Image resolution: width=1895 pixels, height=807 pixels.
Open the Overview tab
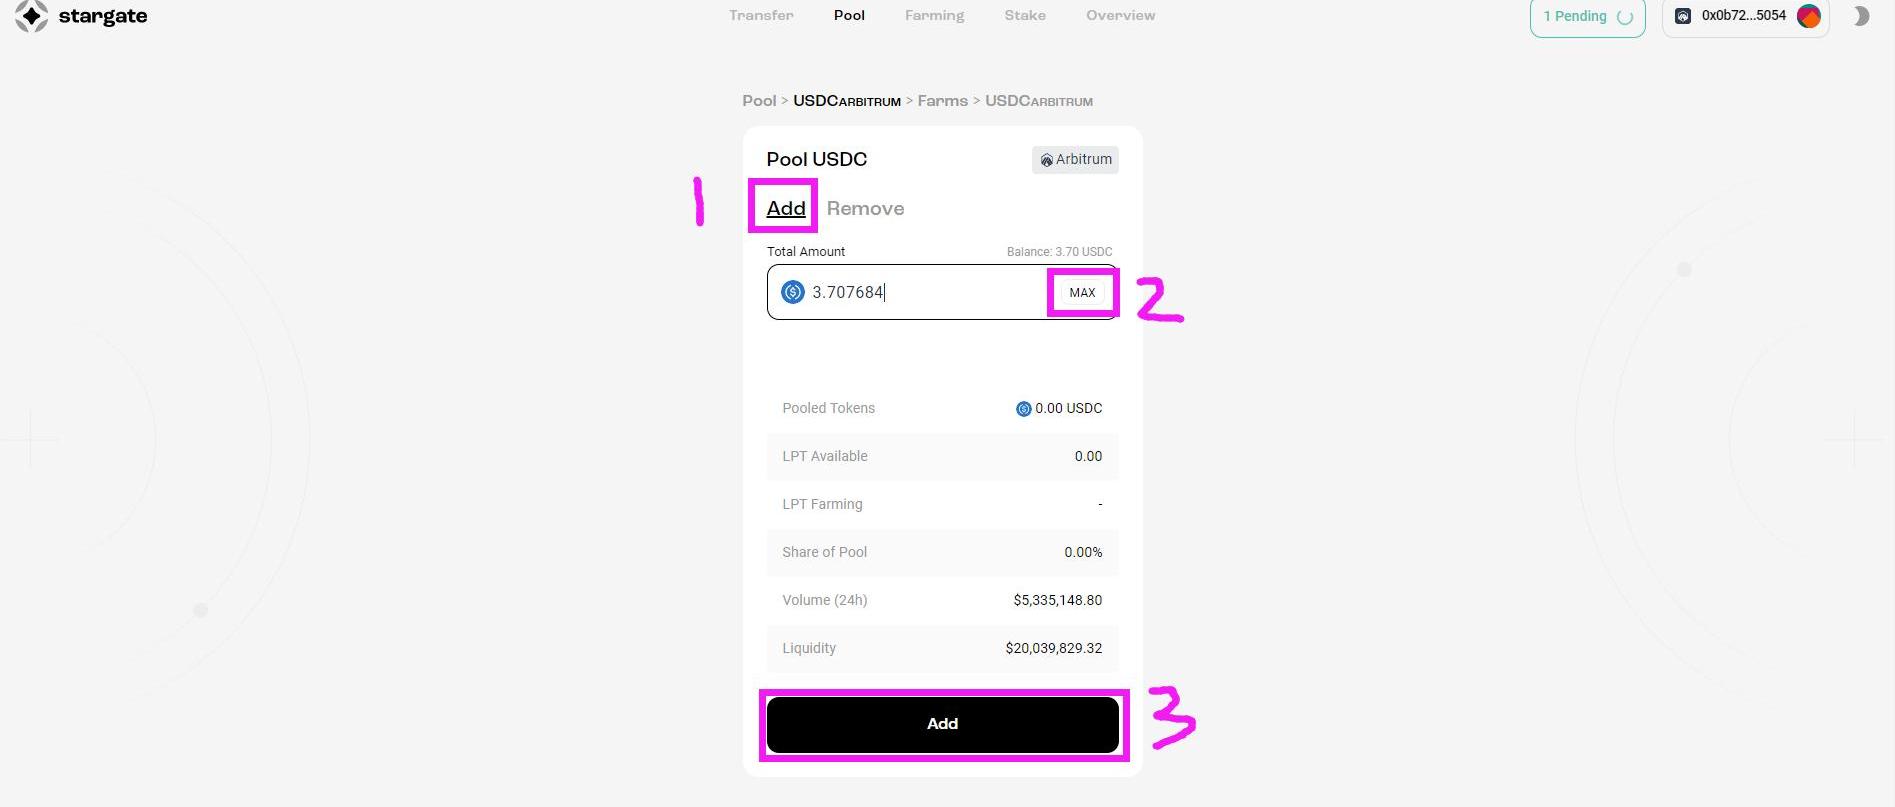coord(1120,15)
